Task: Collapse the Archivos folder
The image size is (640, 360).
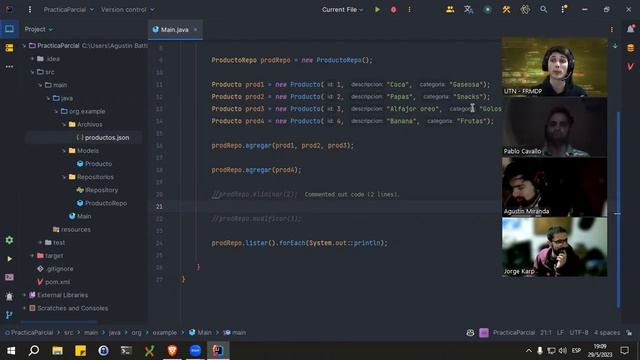Action: 64,124
